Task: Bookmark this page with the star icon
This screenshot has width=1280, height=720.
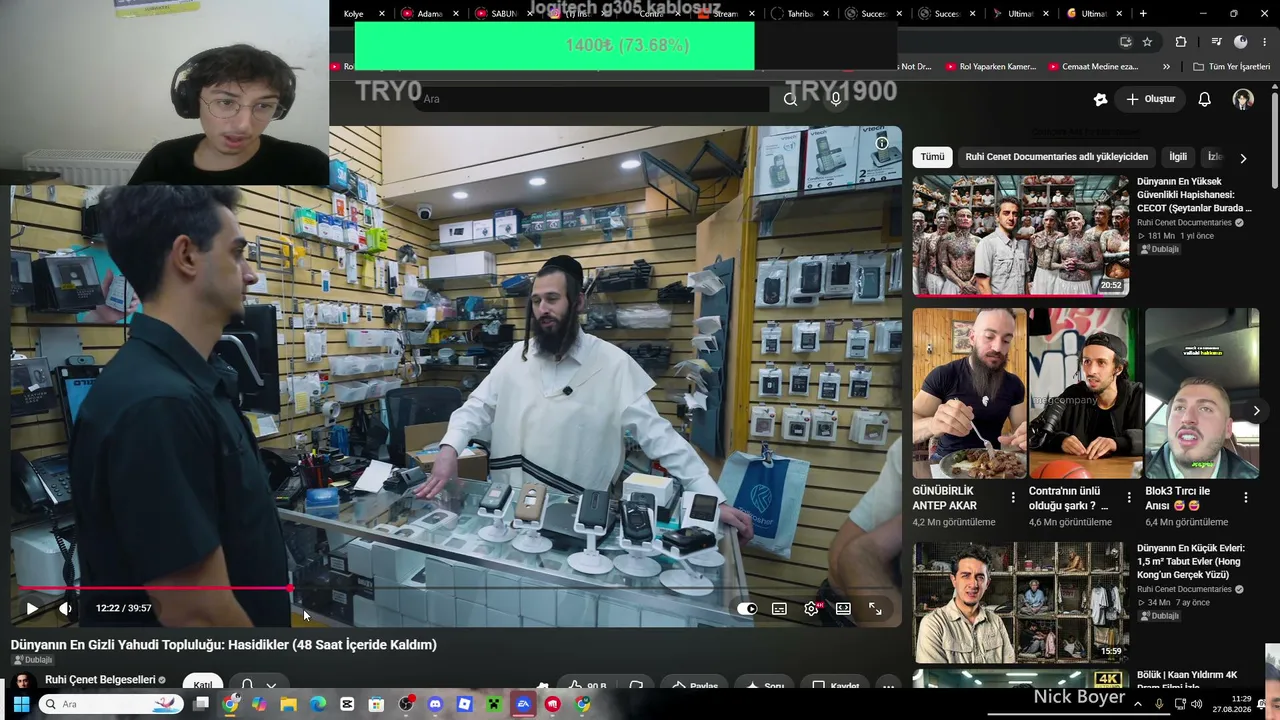Action: [1147, 42]
